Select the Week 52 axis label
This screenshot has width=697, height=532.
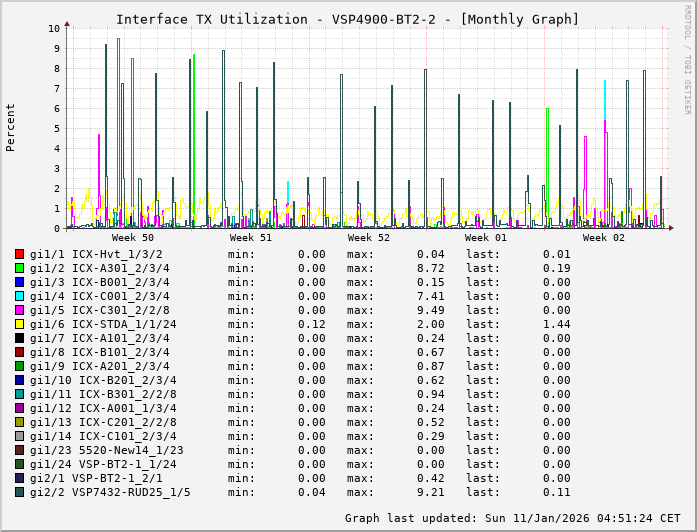point(369,238)
